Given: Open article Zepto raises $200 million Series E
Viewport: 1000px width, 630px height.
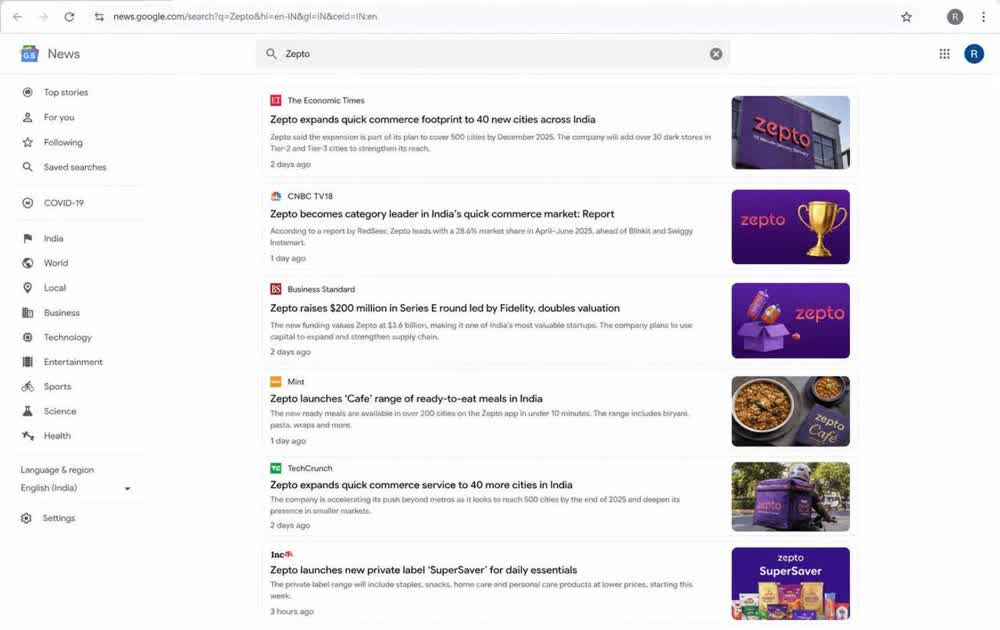Looking at the screenshot, I should pos(445,308).
